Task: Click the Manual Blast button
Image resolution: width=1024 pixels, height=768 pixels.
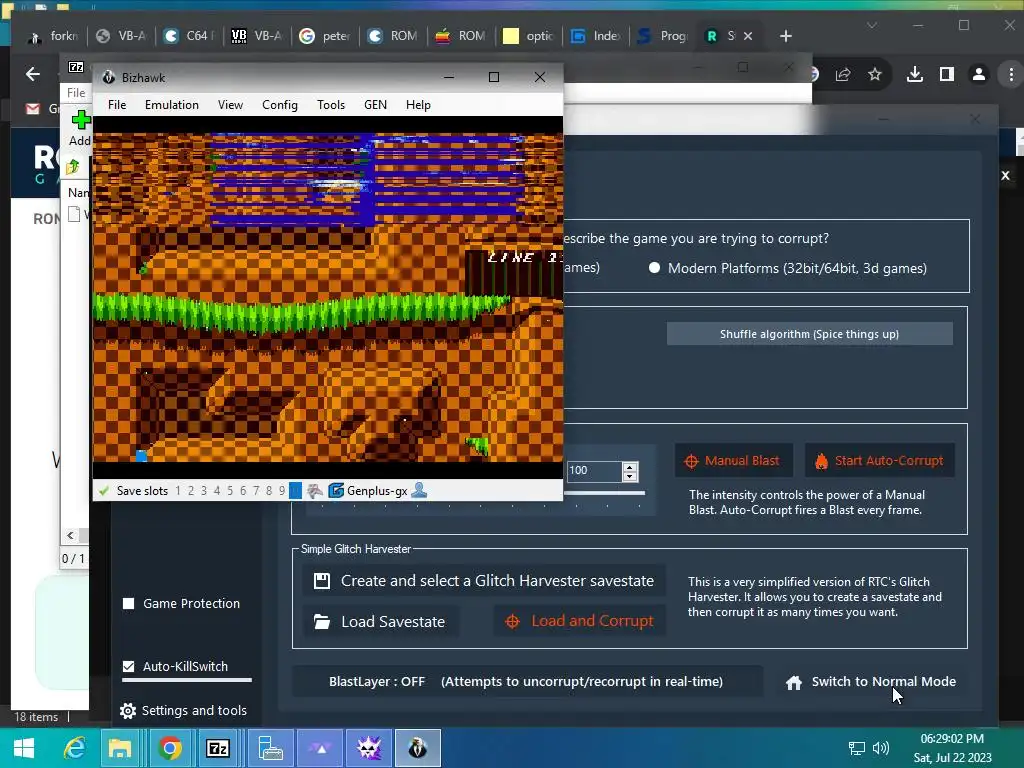Action: (x=734, y=460)
